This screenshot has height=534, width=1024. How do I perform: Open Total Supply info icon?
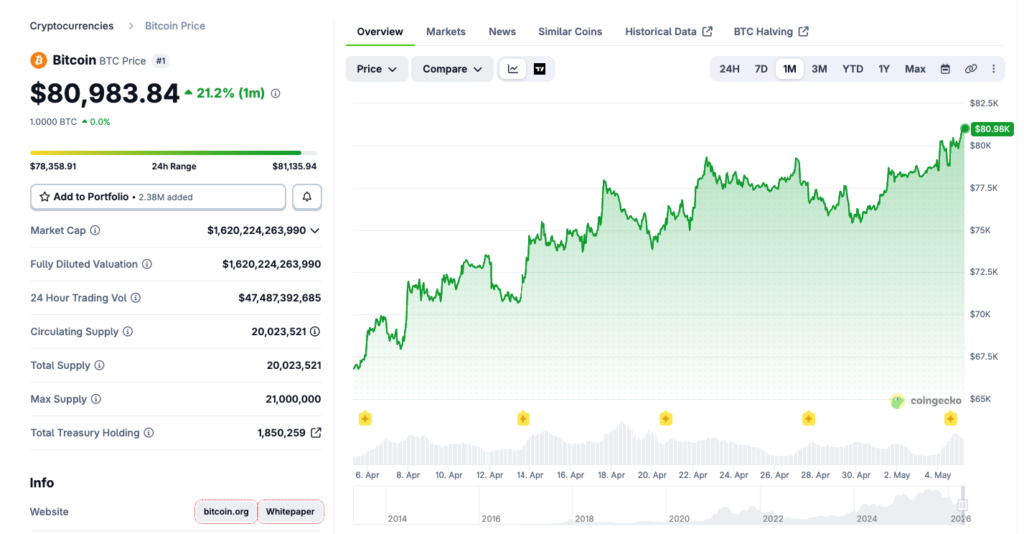click(99, 366)
